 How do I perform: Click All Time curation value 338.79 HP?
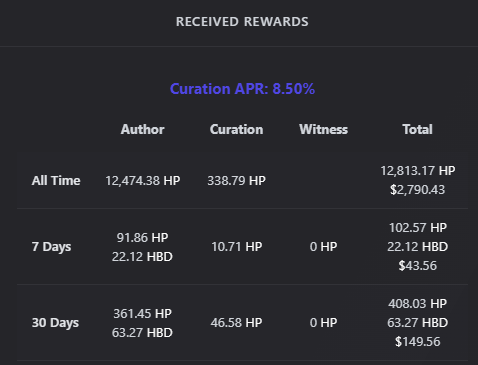pyautogui.click(x=237, y=181)
